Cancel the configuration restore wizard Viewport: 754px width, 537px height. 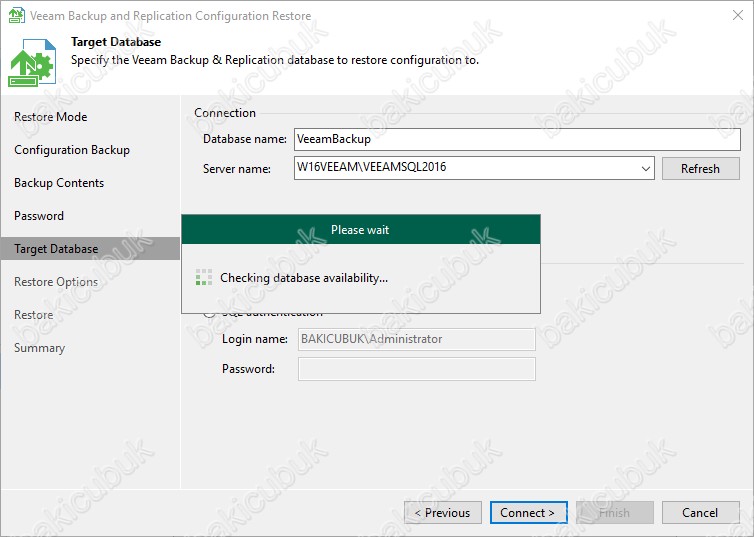(700, 513)
